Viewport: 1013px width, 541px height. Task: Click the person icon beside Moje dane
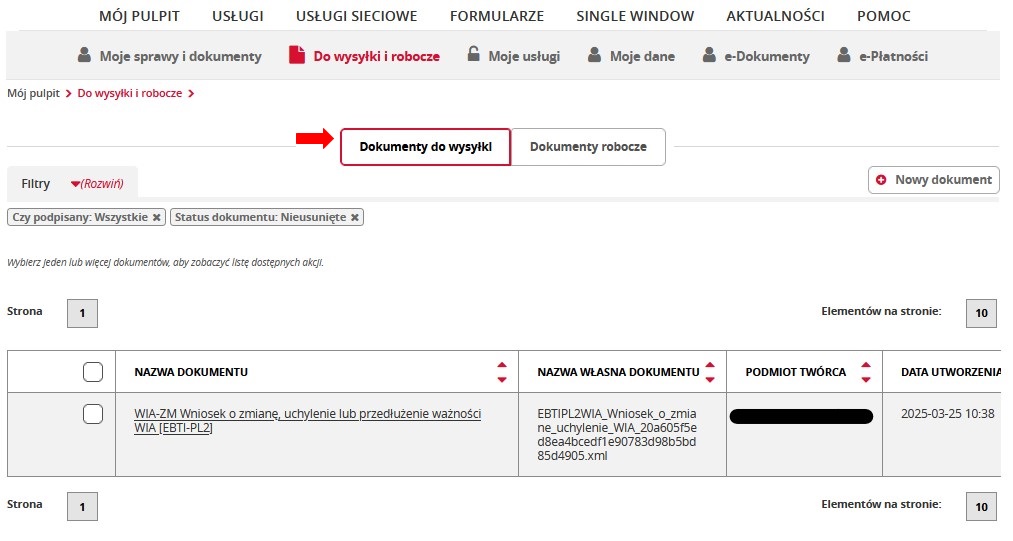point(595,56)
